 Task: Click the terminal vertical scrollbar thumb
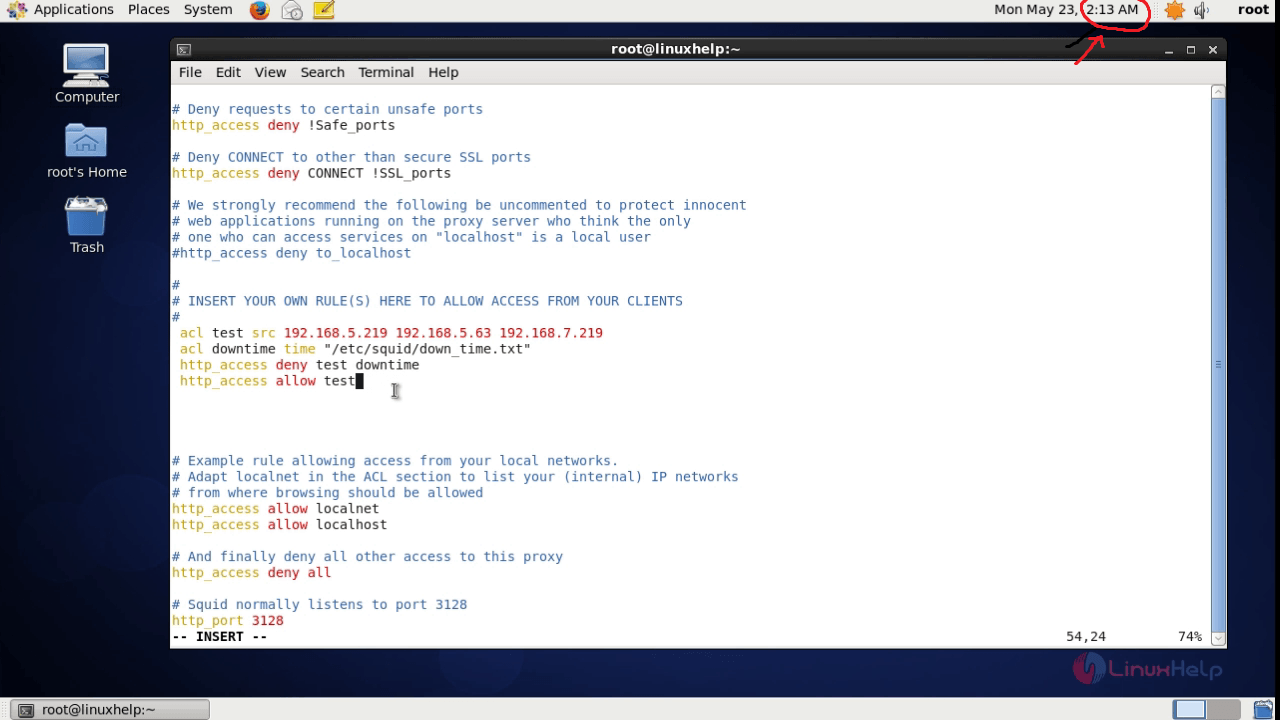[x=1218, y=365]
